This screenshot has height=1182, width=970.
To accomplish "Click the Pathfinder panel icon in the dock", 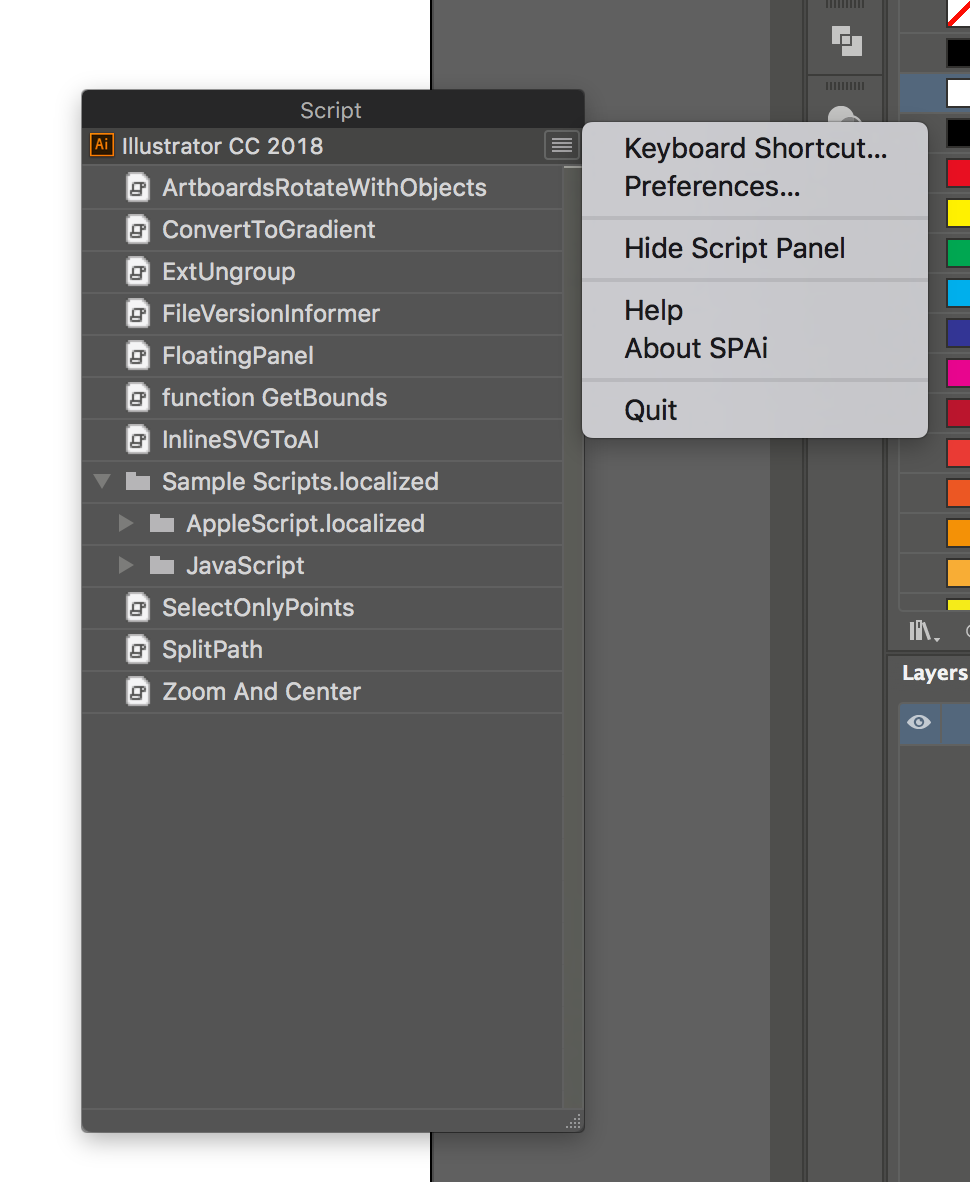I will click(846, 41).
